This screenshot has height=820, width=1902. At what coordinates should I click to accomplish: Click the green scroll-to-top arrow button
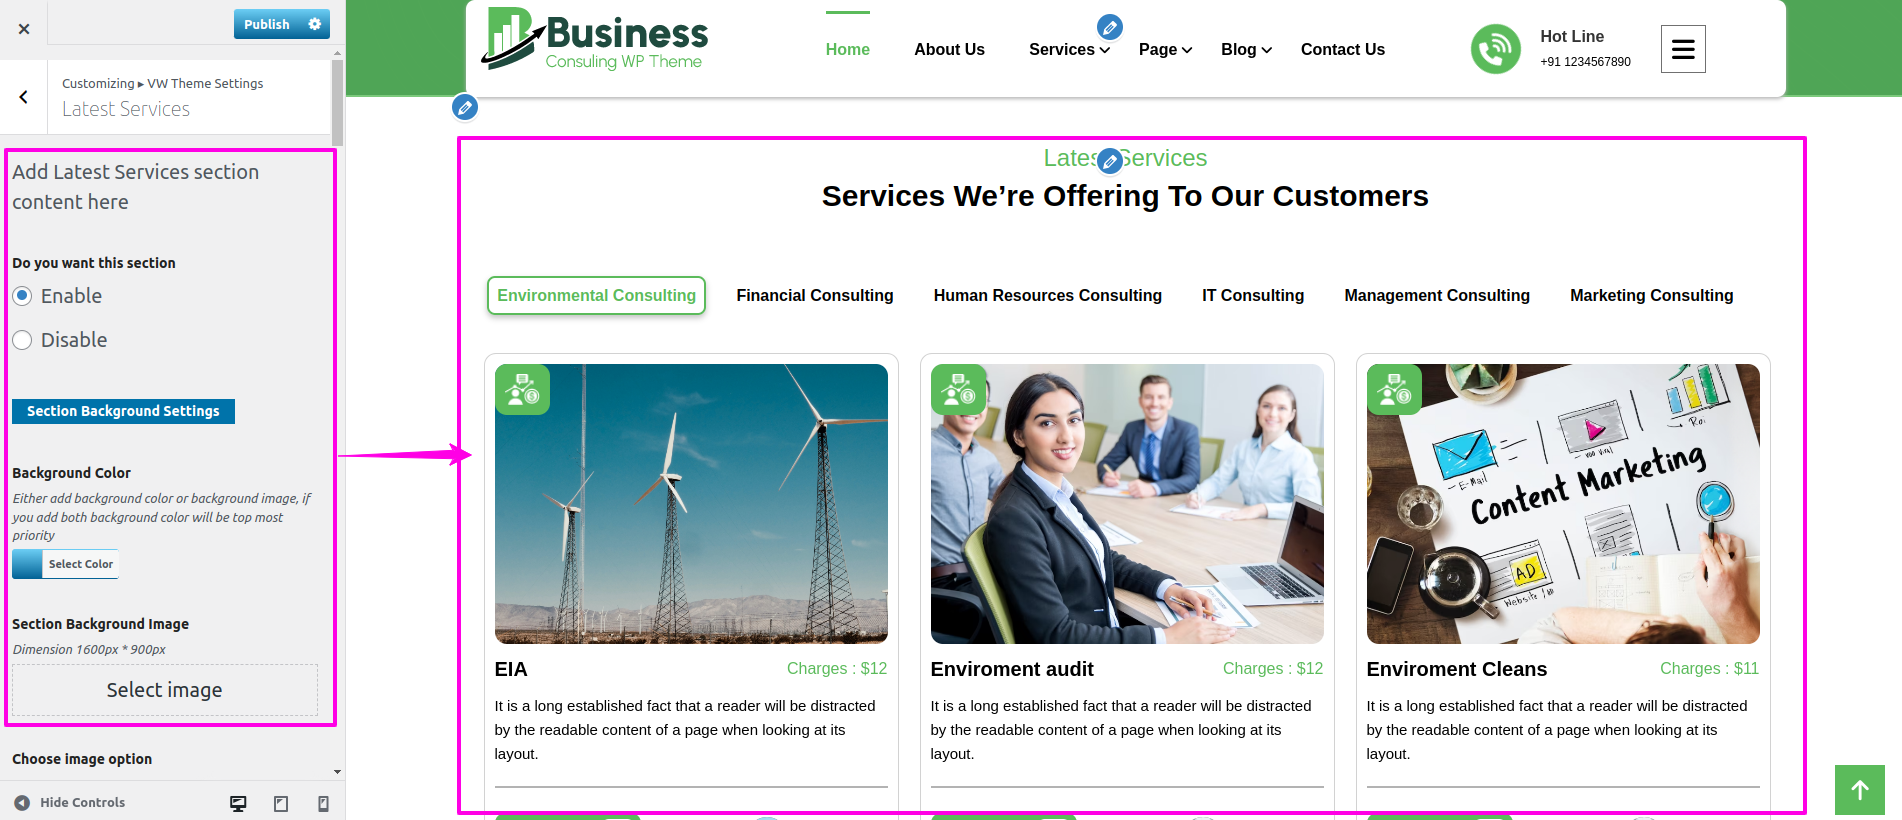1860,790
